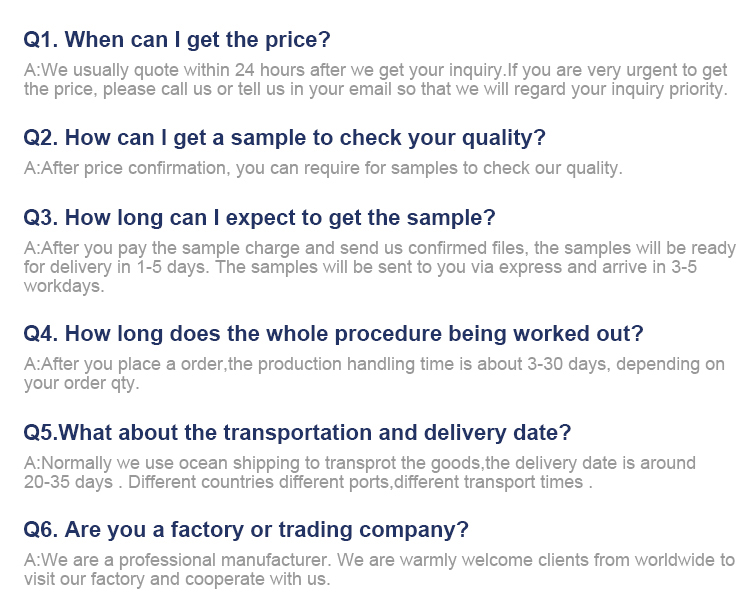
Task: Click the ocean shipping answer paragraph
Action: (x=360, y=473)
